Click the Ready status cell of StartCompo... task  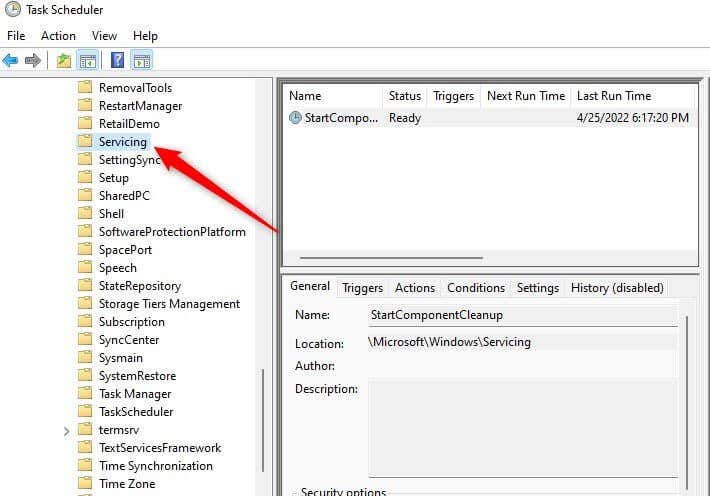click(405, 118)
